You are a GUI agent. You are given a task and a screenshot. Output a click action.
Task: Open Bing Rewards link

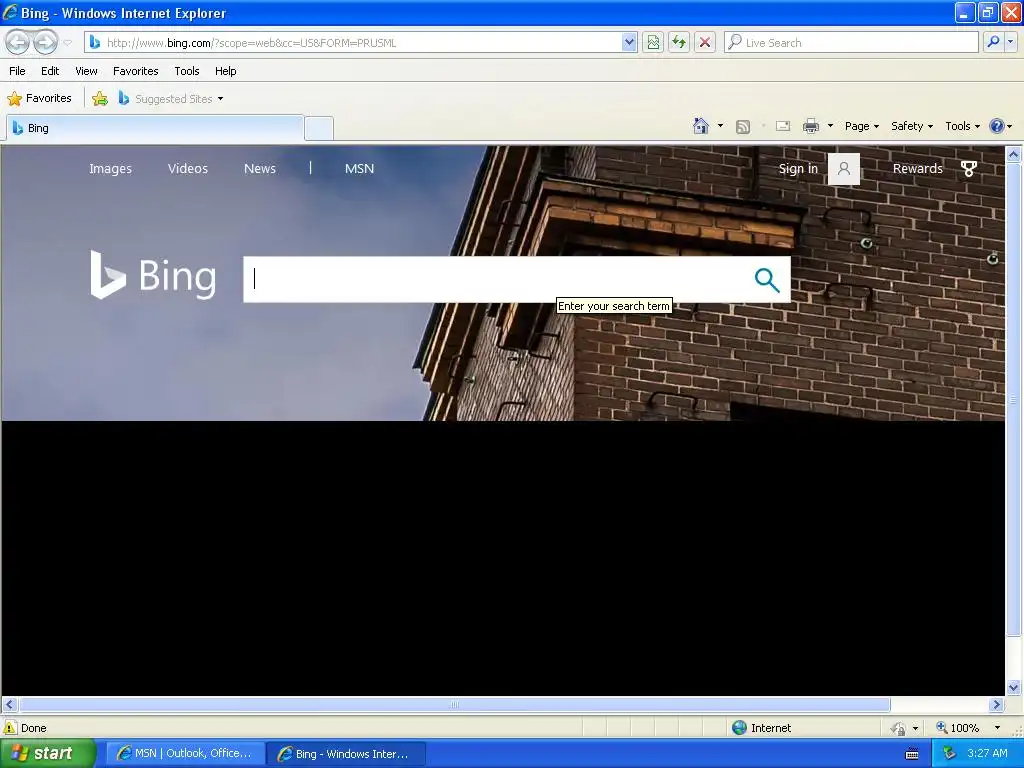coord(918,168)
